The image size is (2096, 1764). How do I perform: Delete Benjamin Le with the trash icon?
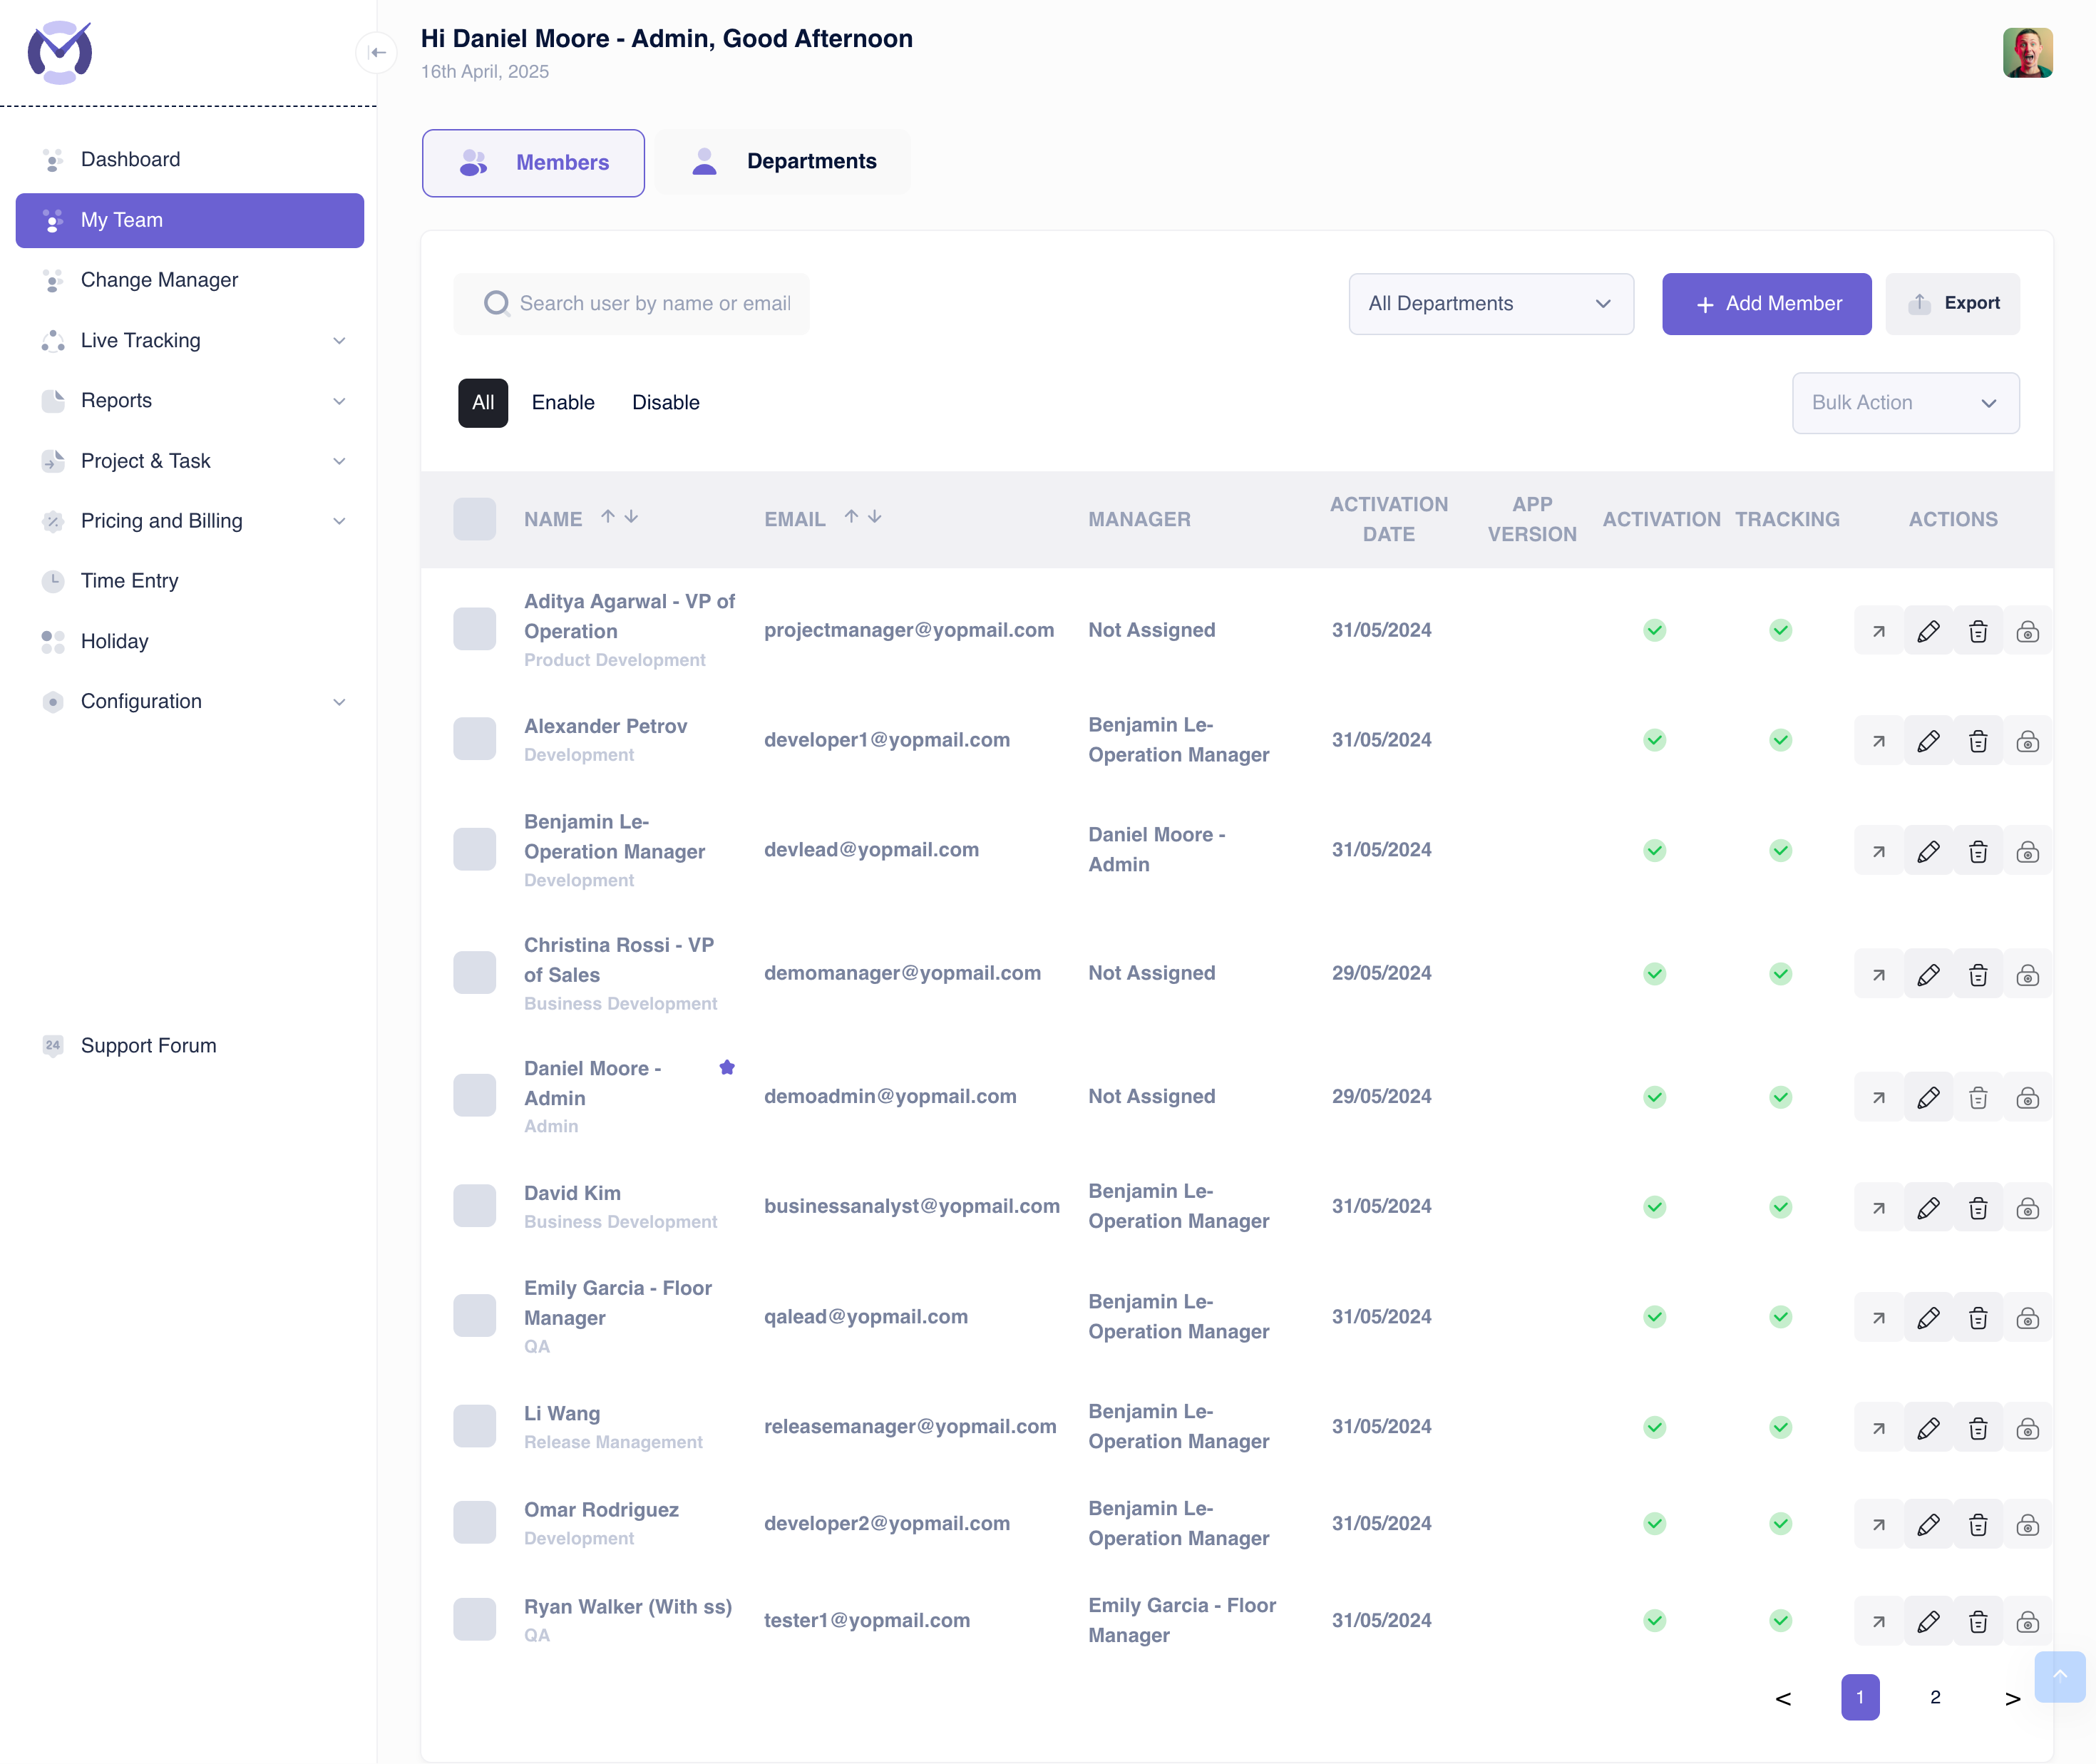(x=1977, y=851)
